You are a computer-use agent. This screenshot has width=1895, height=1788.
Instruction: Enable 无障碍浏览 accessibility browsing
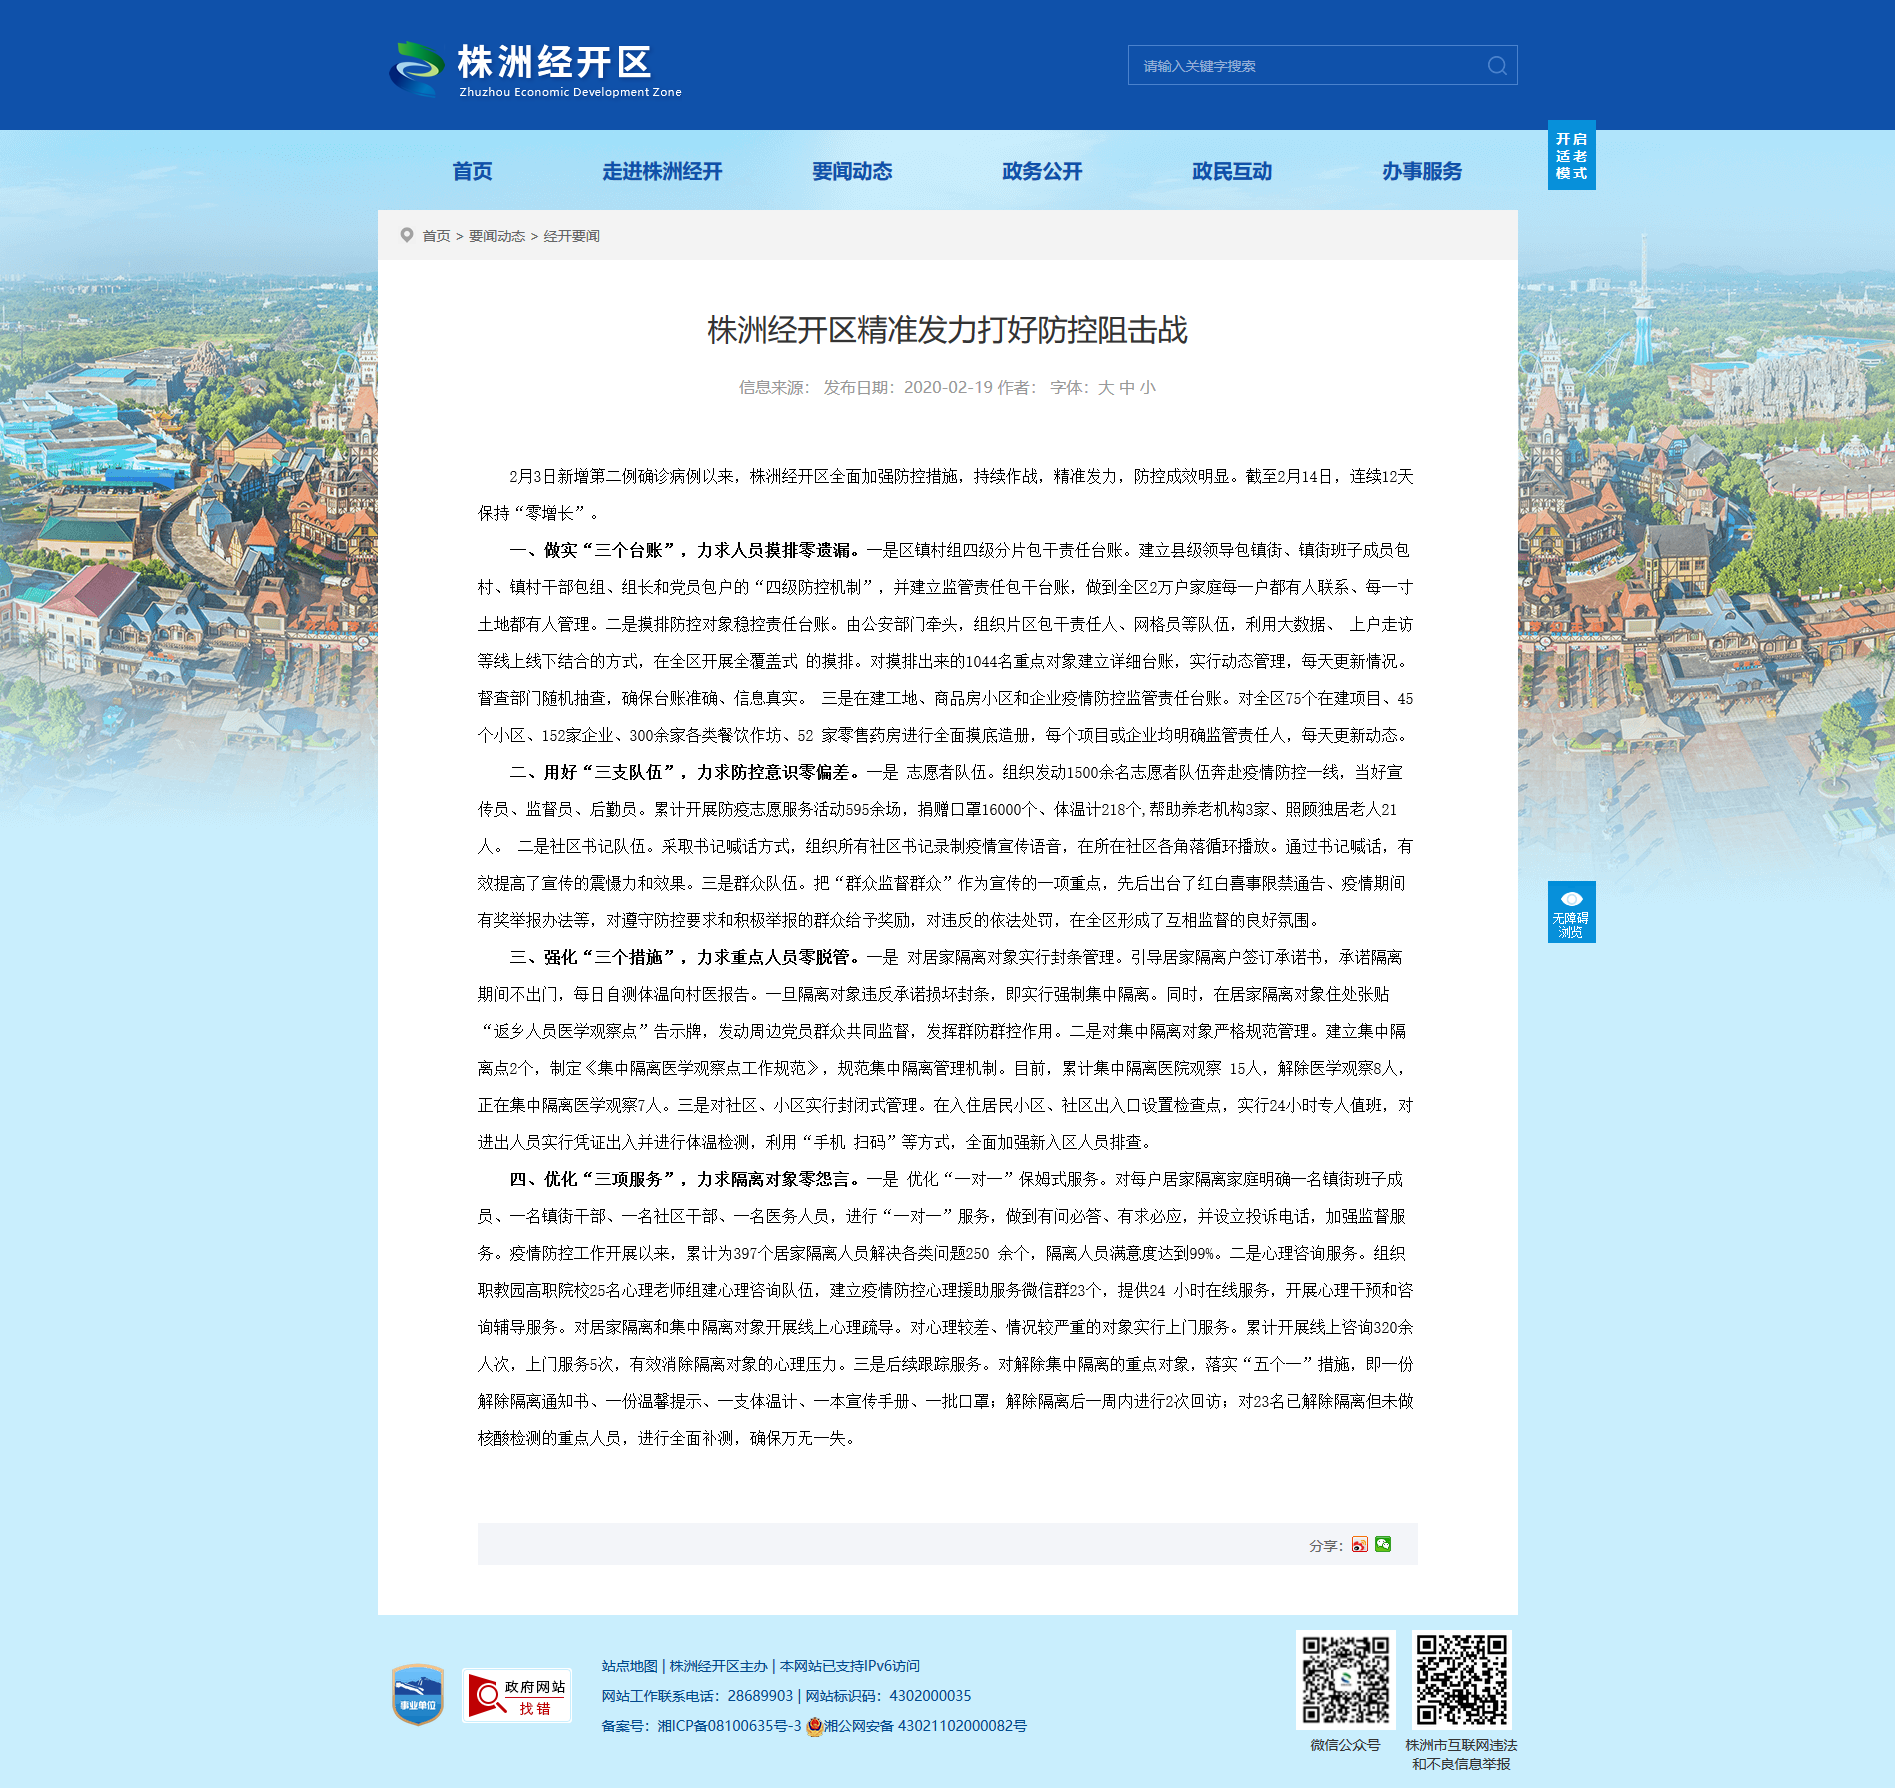pos(1571,912)
